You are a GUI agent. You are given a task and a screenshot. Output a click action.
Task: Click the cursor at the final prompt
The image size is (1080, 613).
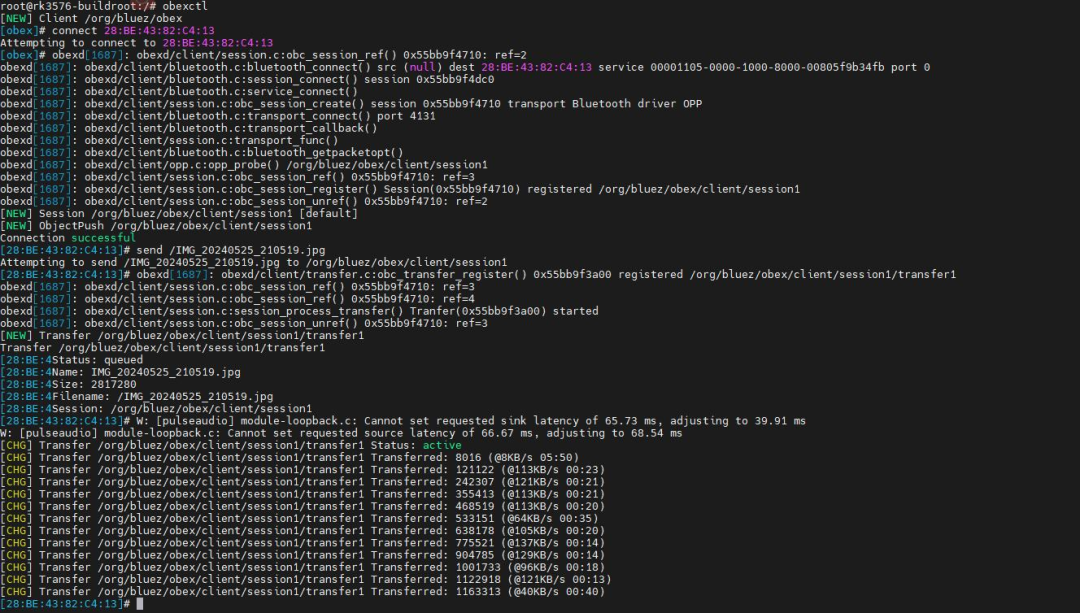pos(140,604)
